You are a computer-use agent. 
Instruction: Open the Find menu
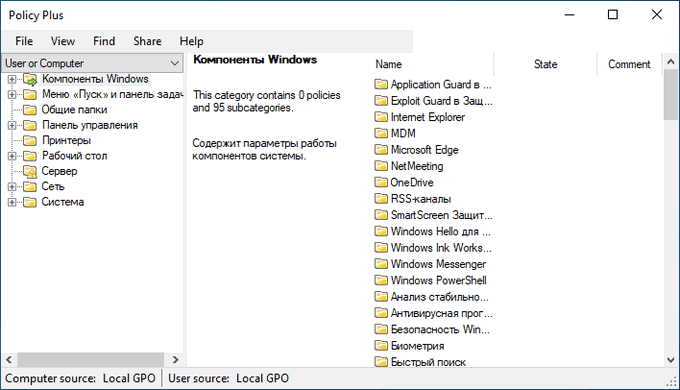click(x=104, y=41)
